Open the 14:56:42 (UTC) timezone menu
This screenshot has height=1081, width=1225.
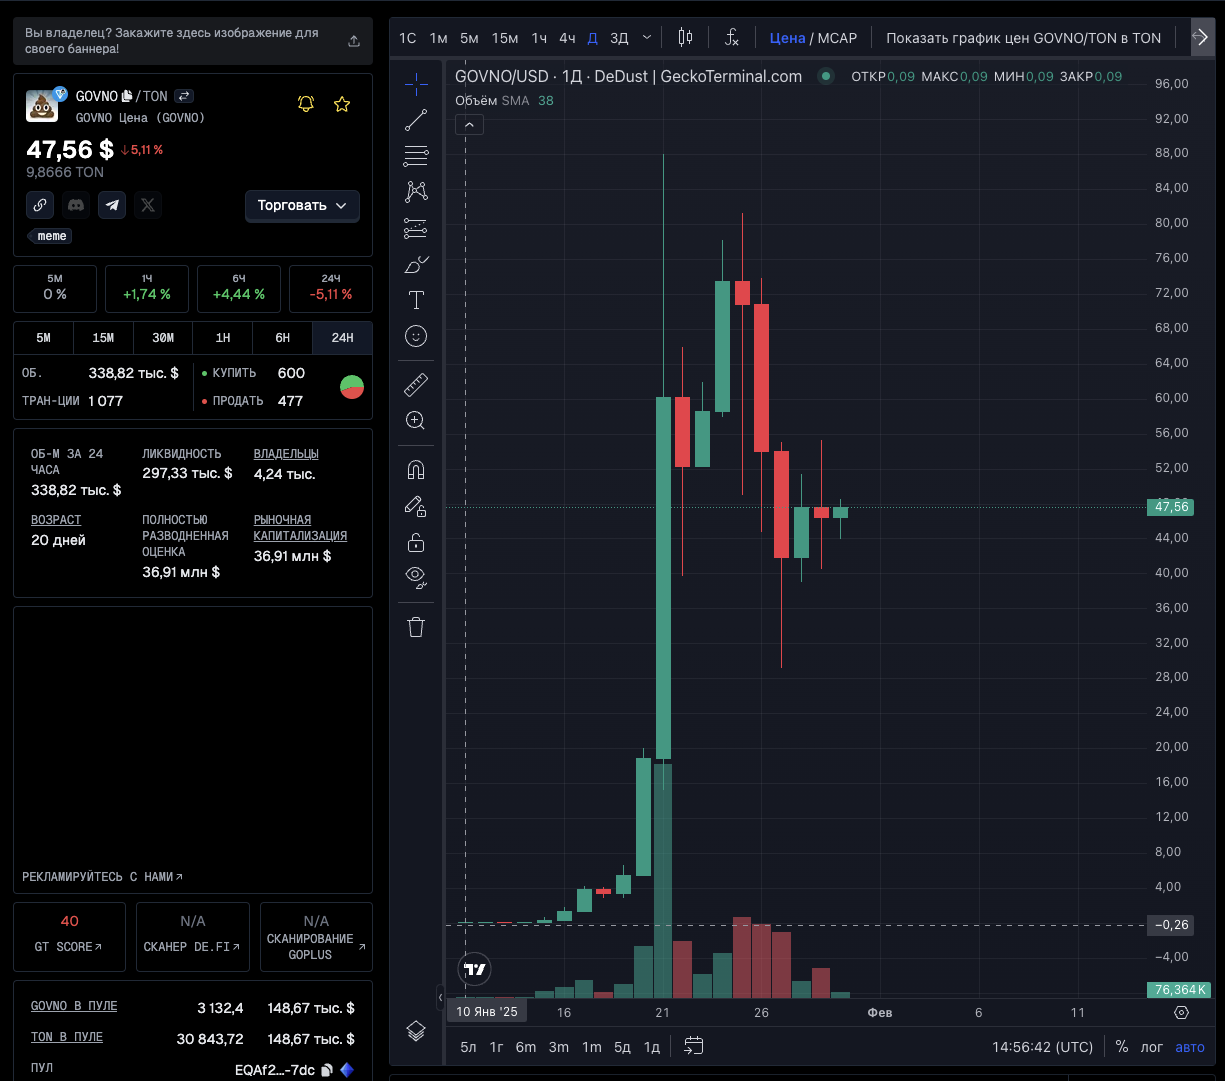pyautogui.click(x=1043, y=1047)
